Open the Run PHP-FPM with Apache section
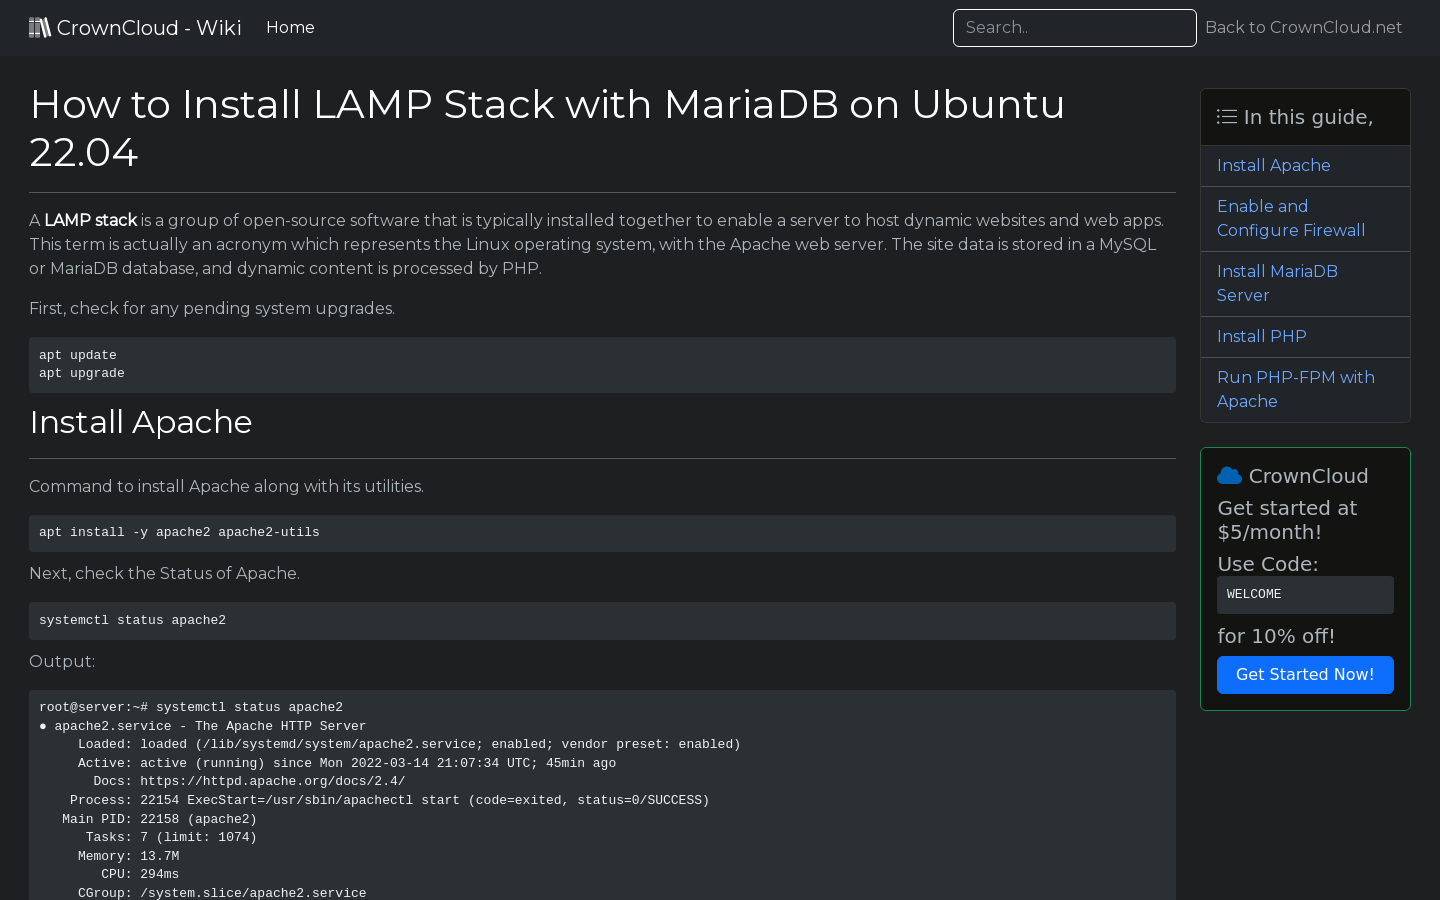 [x=1296, y=389]
